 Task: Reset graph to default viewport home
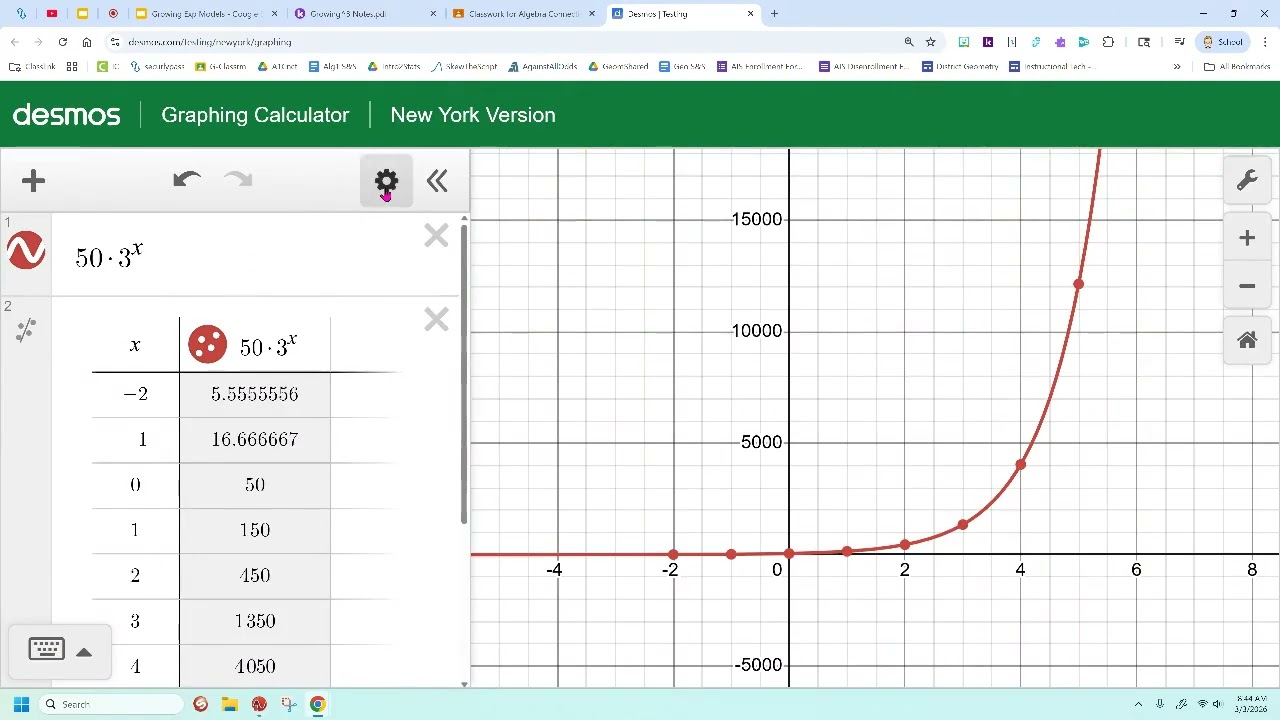click(1247, 341)
